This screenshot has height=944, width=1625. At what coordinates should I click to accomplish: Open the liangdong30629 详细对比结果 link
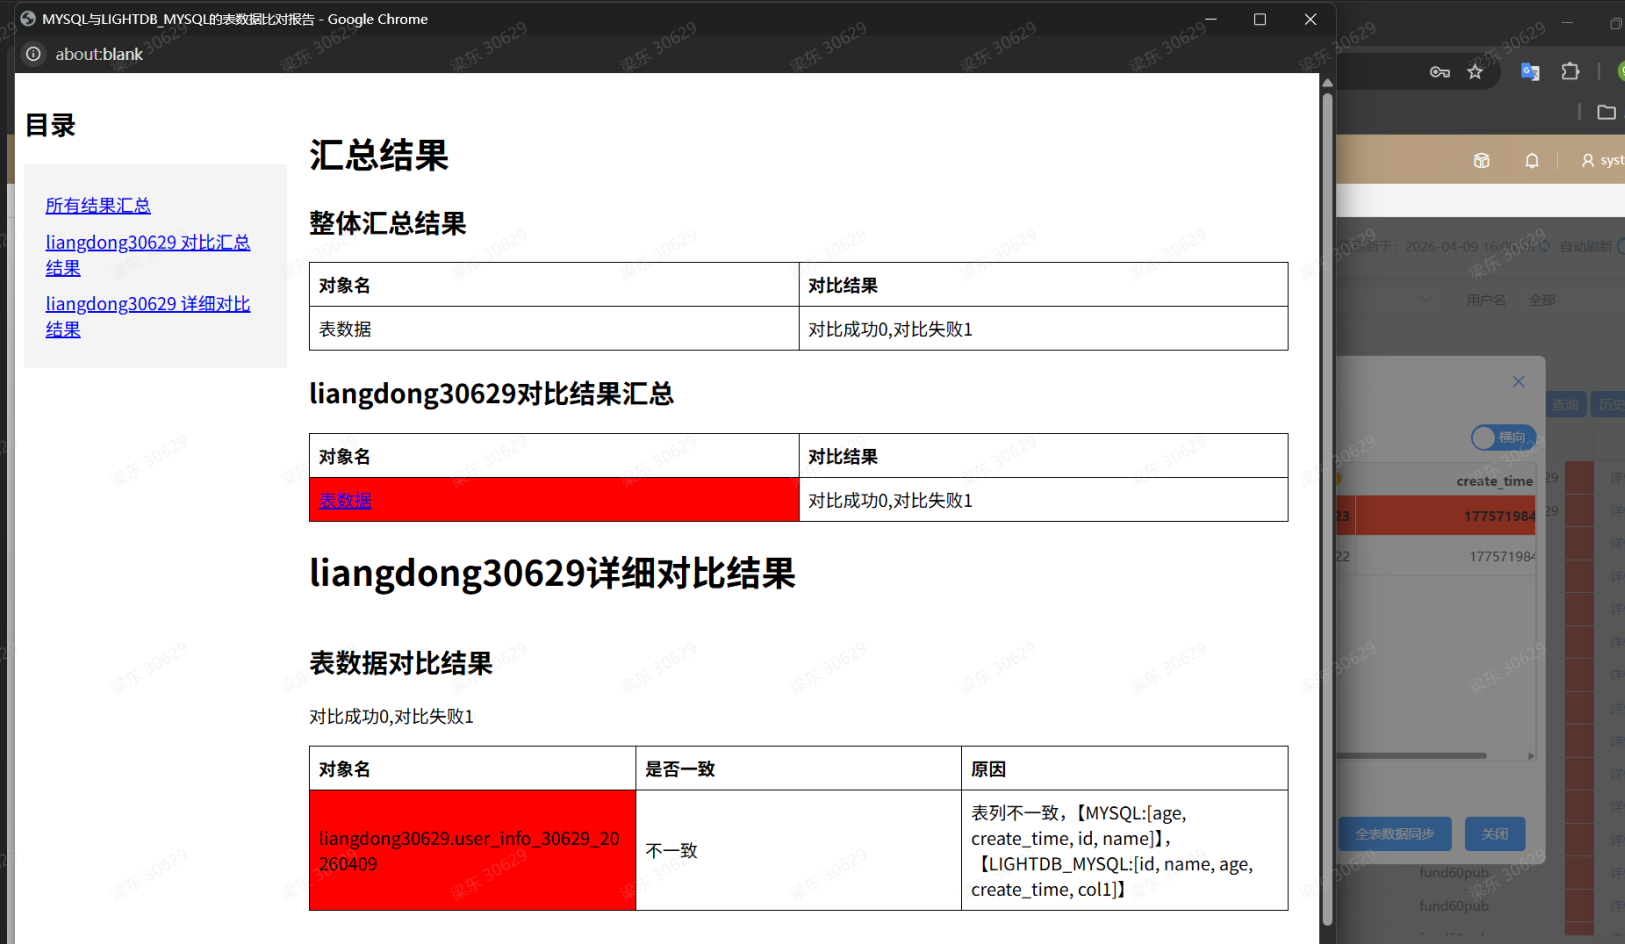click(x=148, y=316)
